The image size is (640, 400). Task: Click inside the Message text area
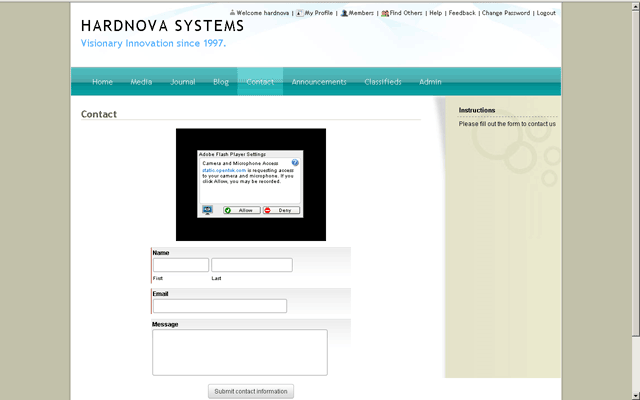point(239,352)
